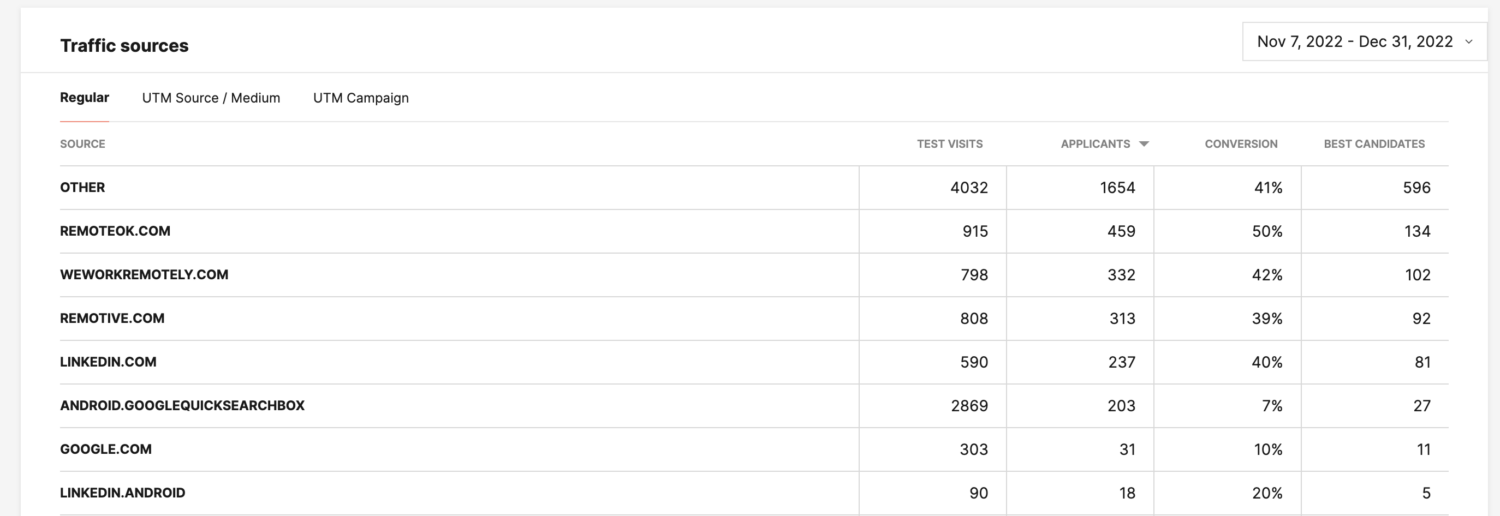Viewport: 1500px width, 516px height.
Task: Sort by Best Candidates column
Action: point(1374,144)
